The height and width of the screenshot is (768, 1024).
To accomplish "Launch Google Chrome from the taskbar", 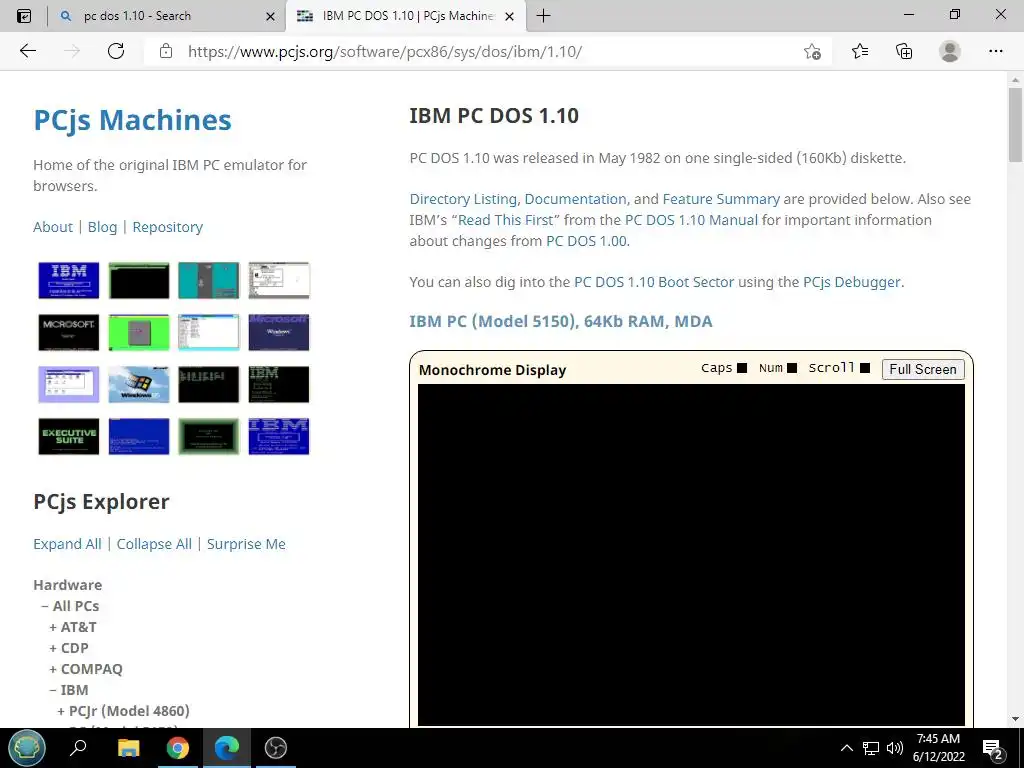I will pos(177,748).
